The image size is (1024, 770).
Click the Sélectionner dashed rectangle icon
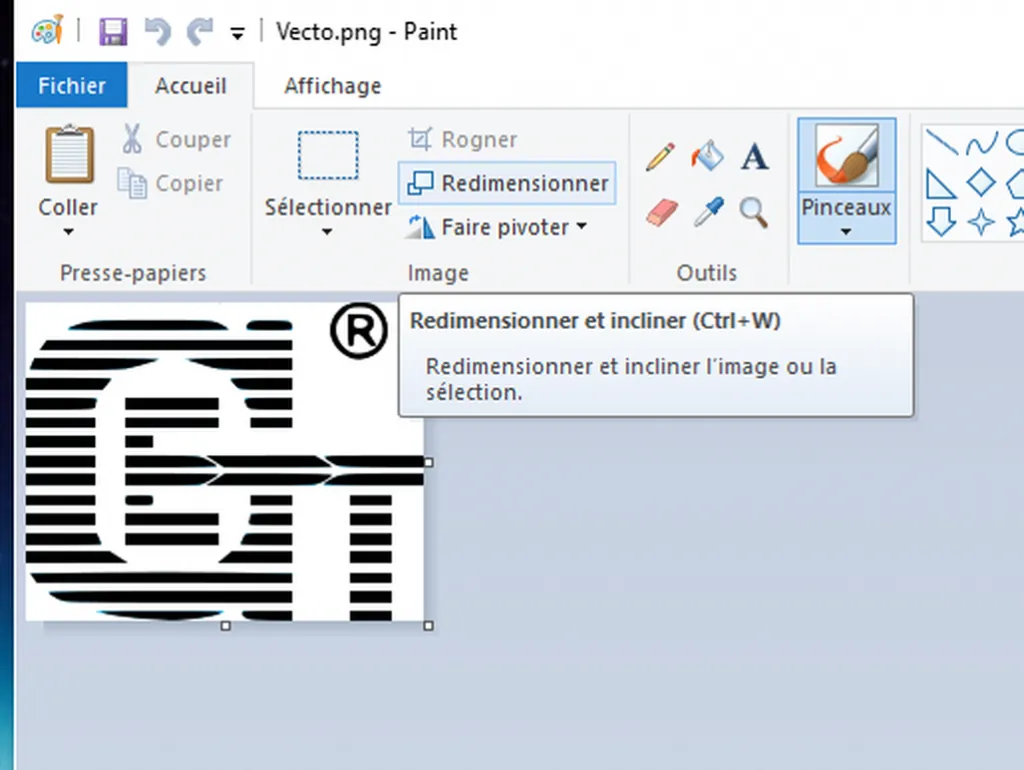click(328, 155)
